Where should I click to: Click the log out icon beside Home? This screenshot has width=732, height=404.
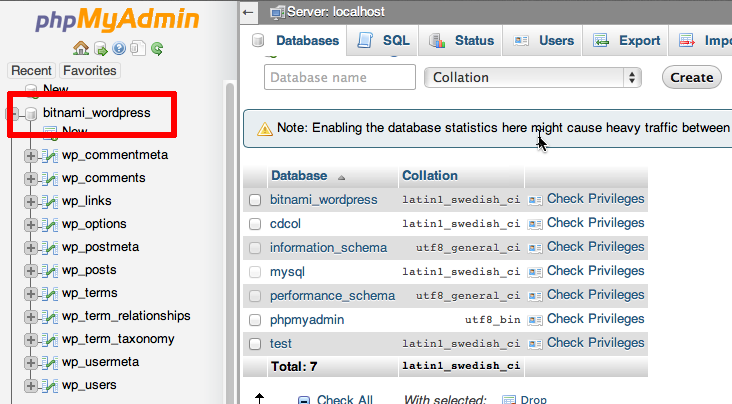101,48
